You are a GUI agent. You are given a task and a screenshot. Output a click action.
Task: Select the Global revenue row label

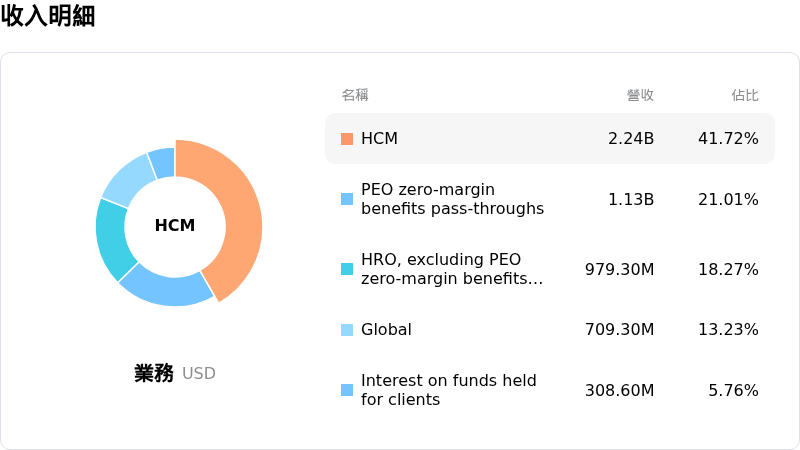pyautogui.click(x=386, y=330)
